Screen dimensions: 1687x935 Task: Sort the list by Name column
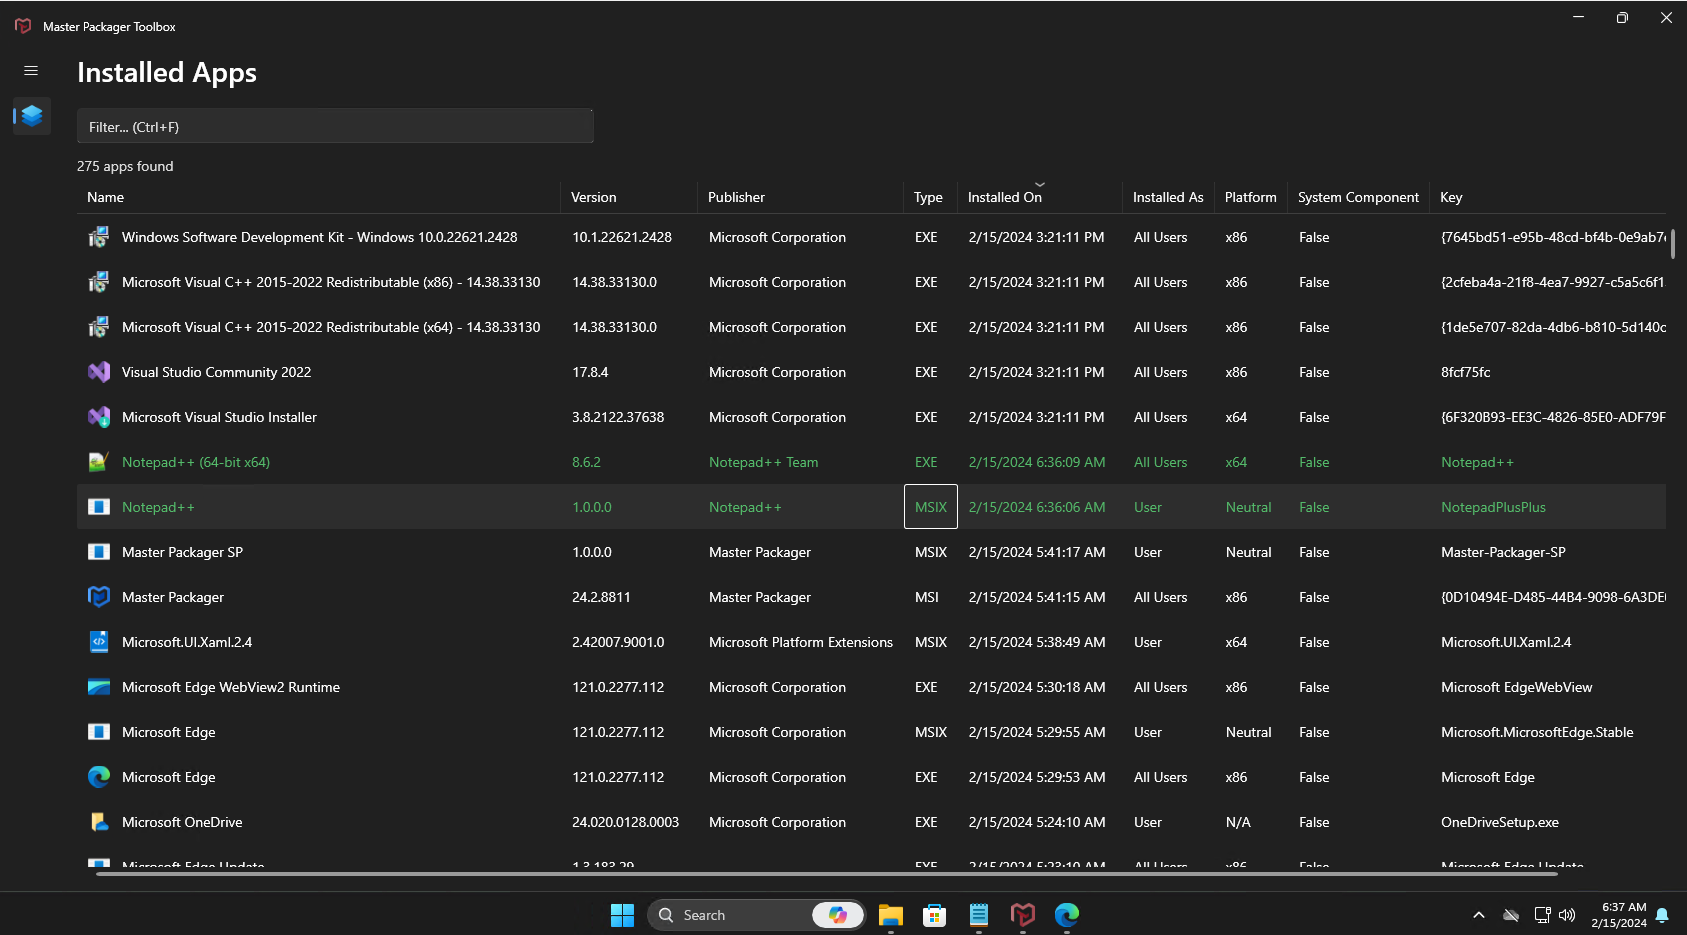click(105, 197)
